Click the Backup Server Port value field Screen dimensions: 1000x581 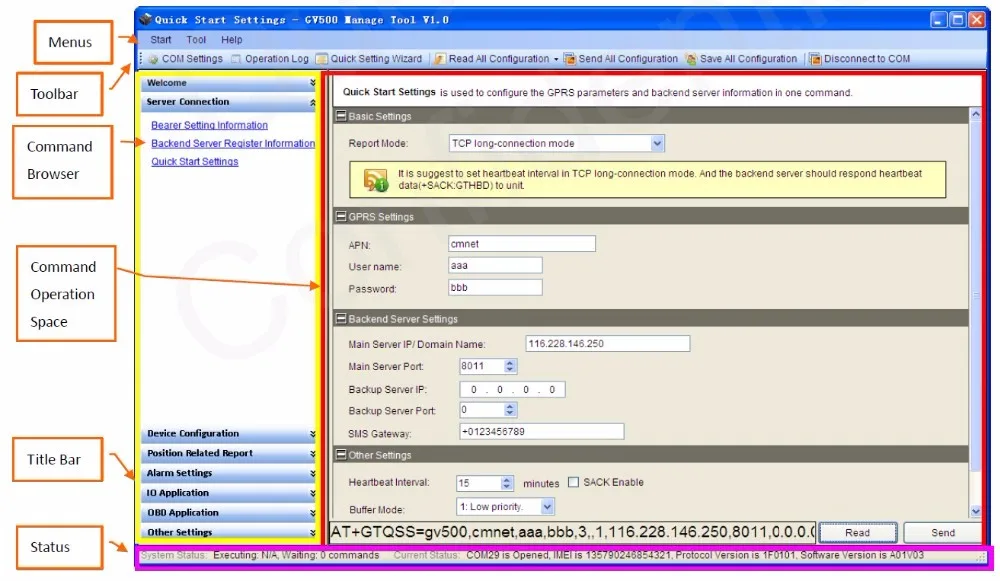(482, 410)
